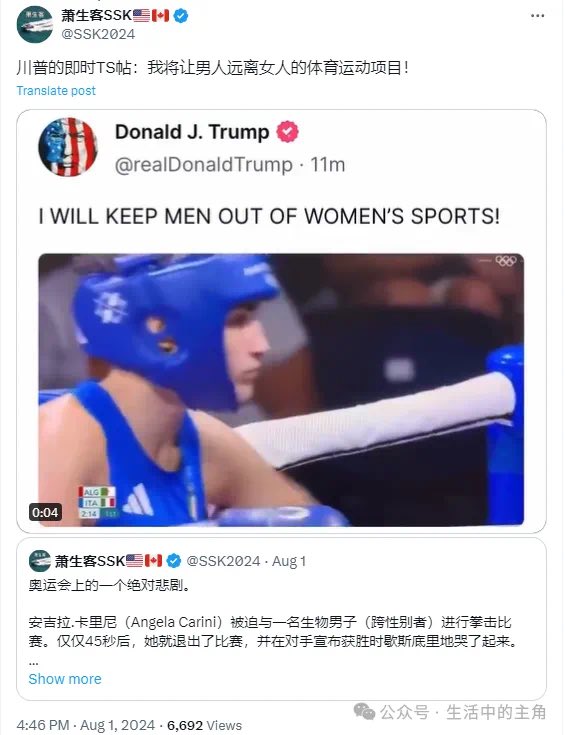
Task: Click the @SSK2024 handle under the top name
Action: 98,34
